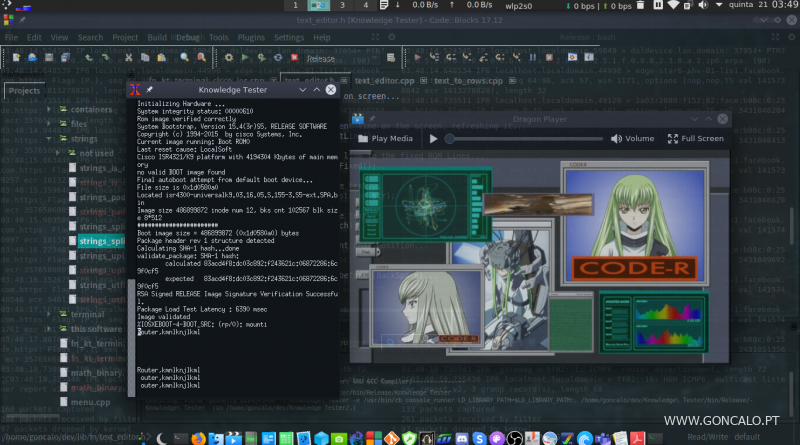The height and width of the screenshot is (445, 800).
Task: Select the this software tree item
Action: point(96,329)
